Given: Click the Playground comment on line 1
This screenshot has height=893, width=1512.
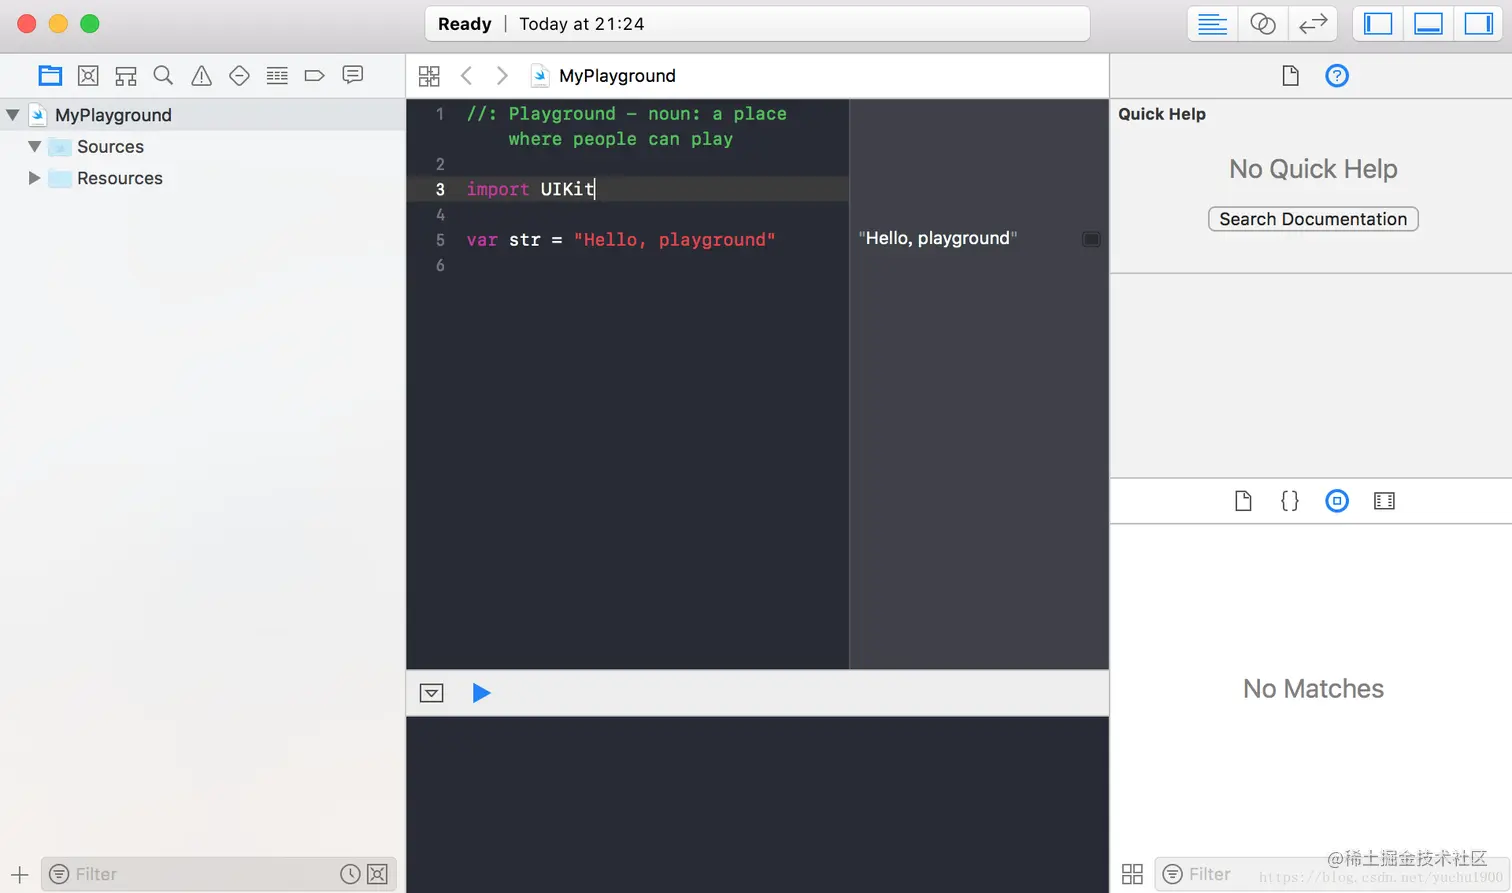Looking at the screenshot, I should click(626, 126).
